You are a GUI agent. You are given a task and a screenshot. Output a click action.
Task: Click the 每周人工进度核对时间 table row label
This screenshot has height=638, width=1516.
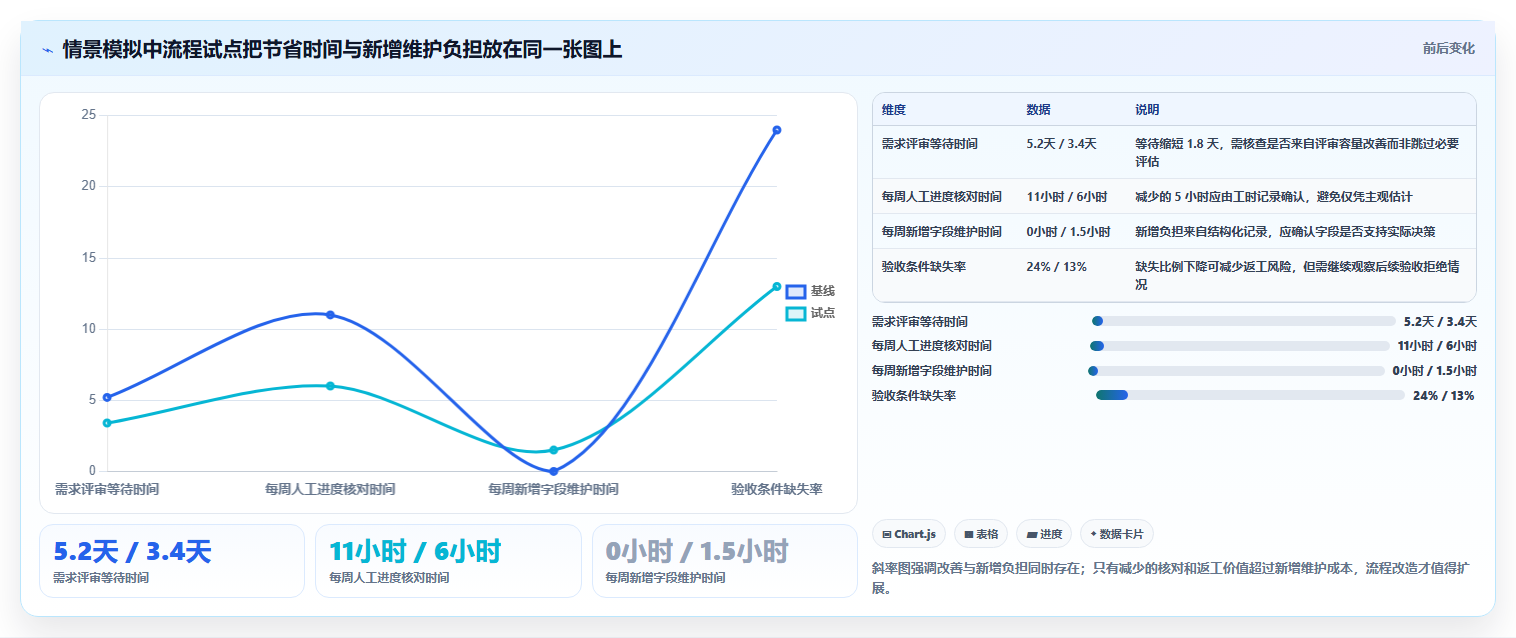941,197
